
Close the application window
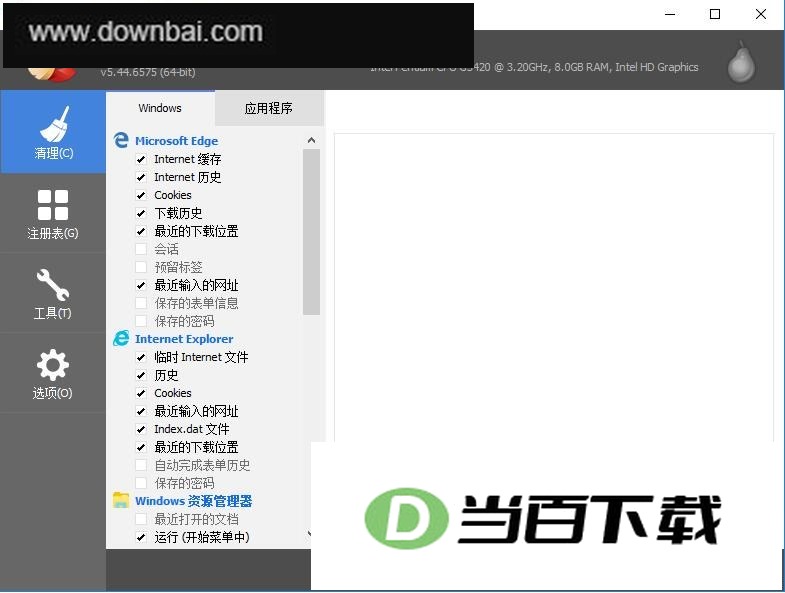760,14
